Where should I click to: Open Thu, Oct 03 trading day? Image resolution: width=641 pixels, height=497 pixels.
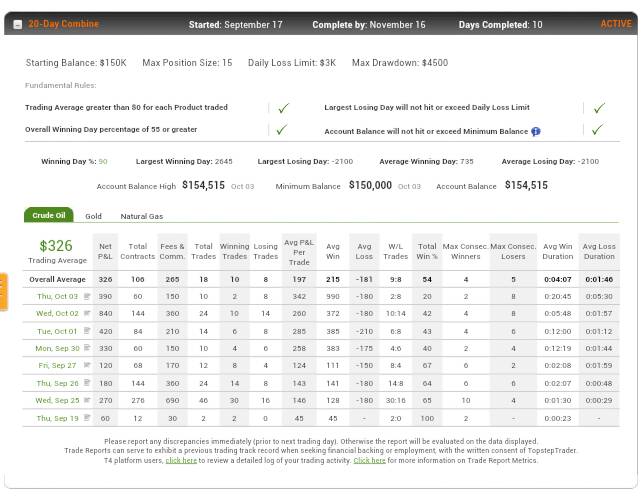pyautogui.click(x=57, y=296)
